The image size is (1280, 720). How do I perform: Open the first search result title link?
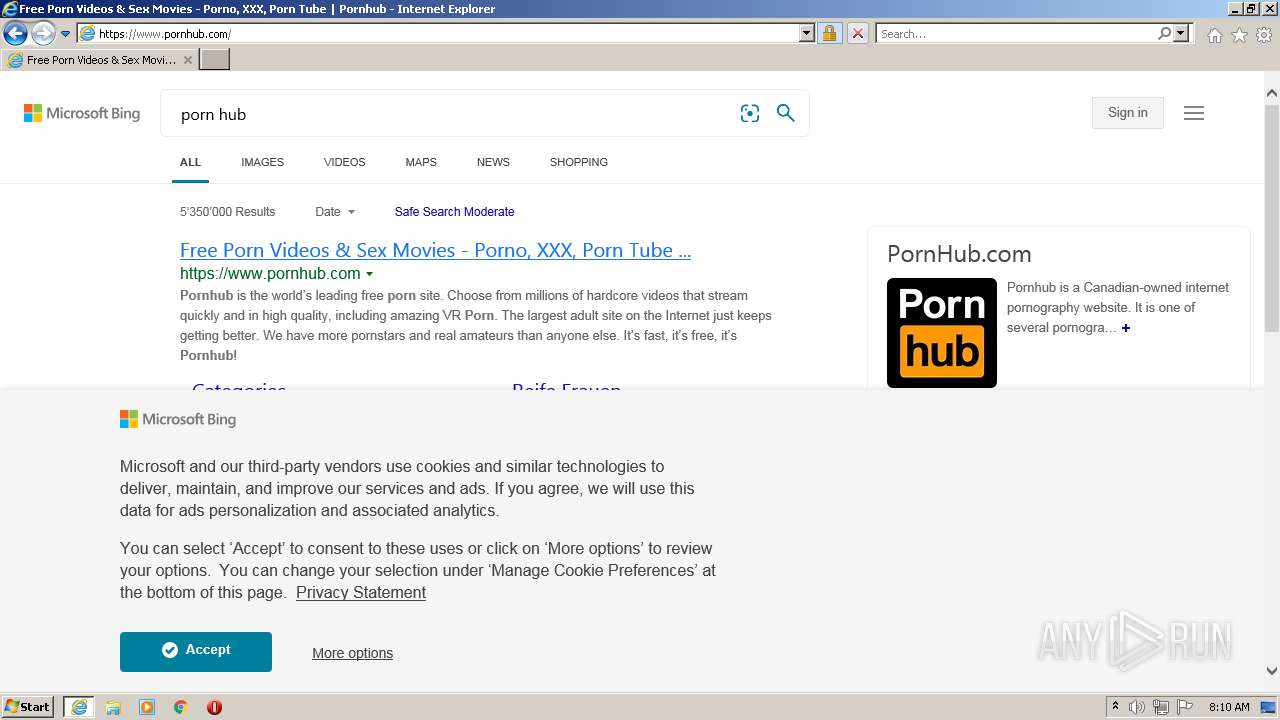(x=435, y=250)
